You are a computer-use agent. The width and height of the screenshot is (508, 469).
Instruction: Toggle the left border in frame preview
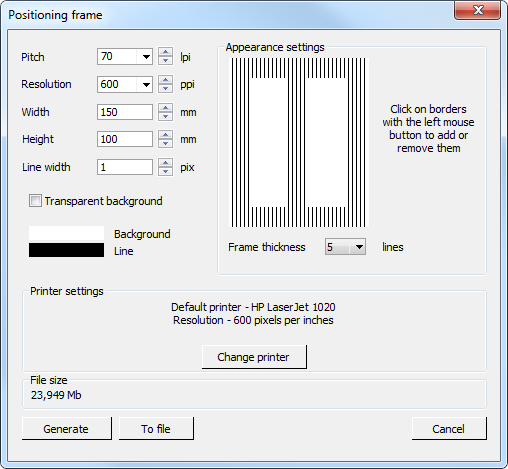240,142
